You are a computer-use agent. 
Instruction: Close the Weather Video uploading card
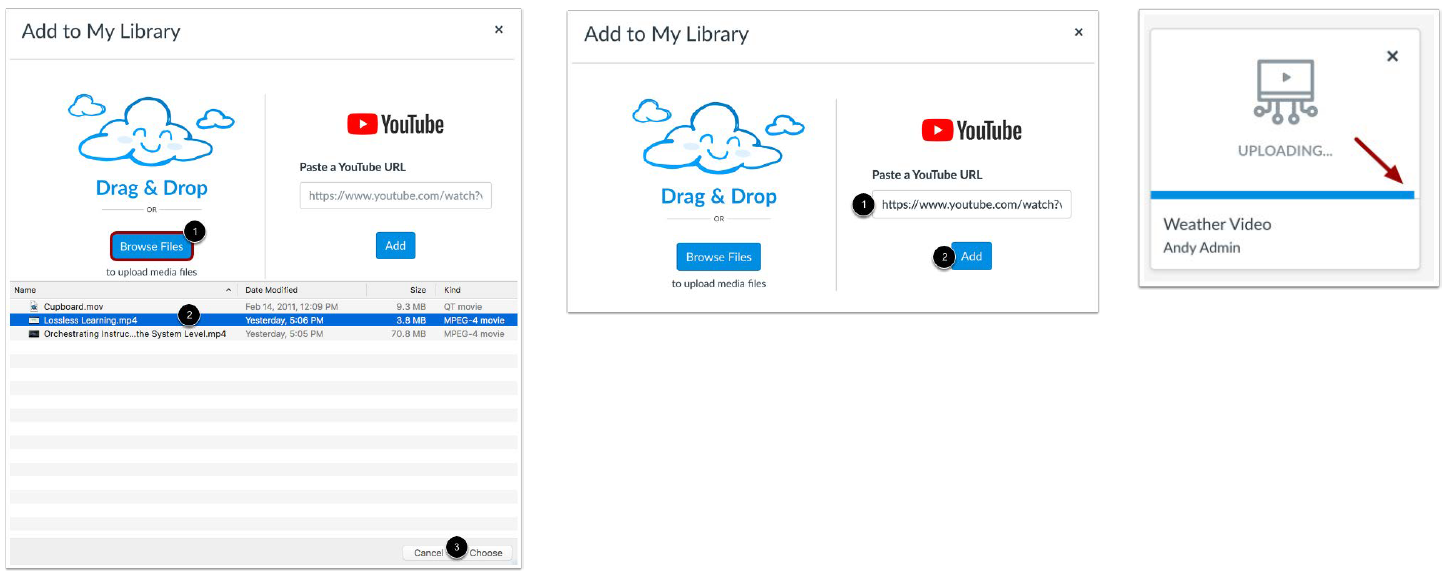[1392, 57]
